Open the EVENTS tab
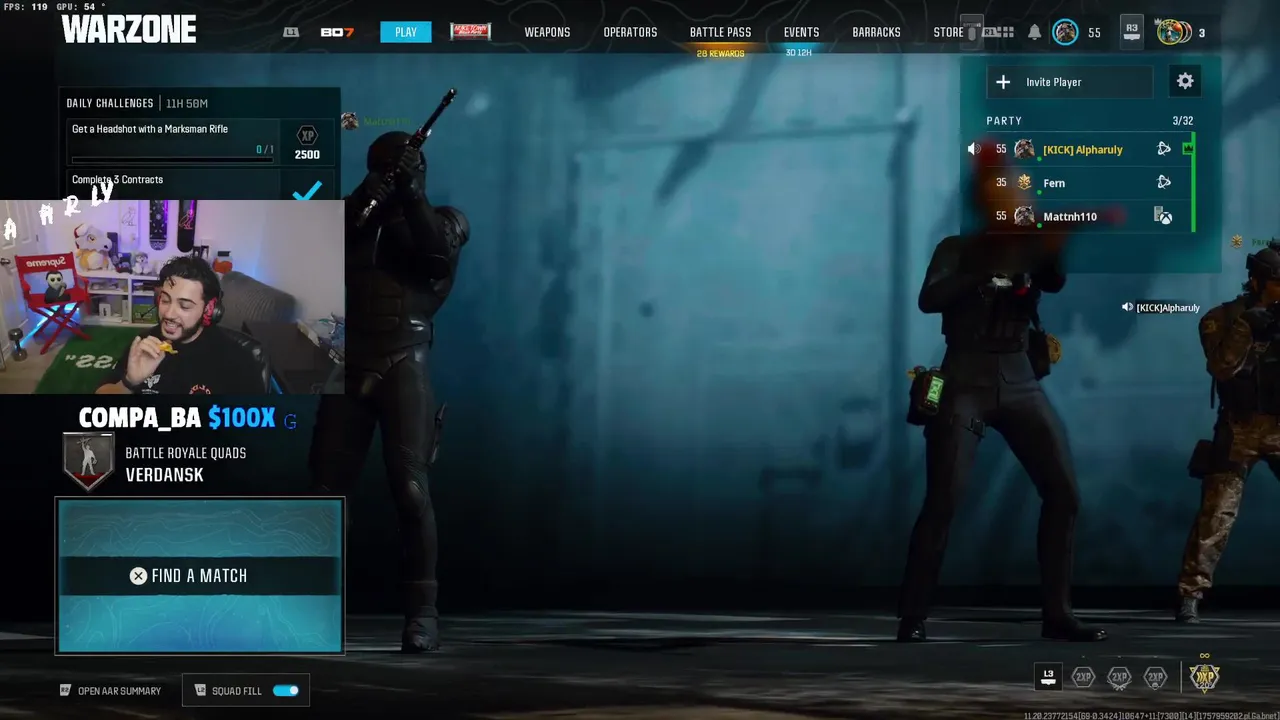This screenshot has height=720, width=1280. 801,32
